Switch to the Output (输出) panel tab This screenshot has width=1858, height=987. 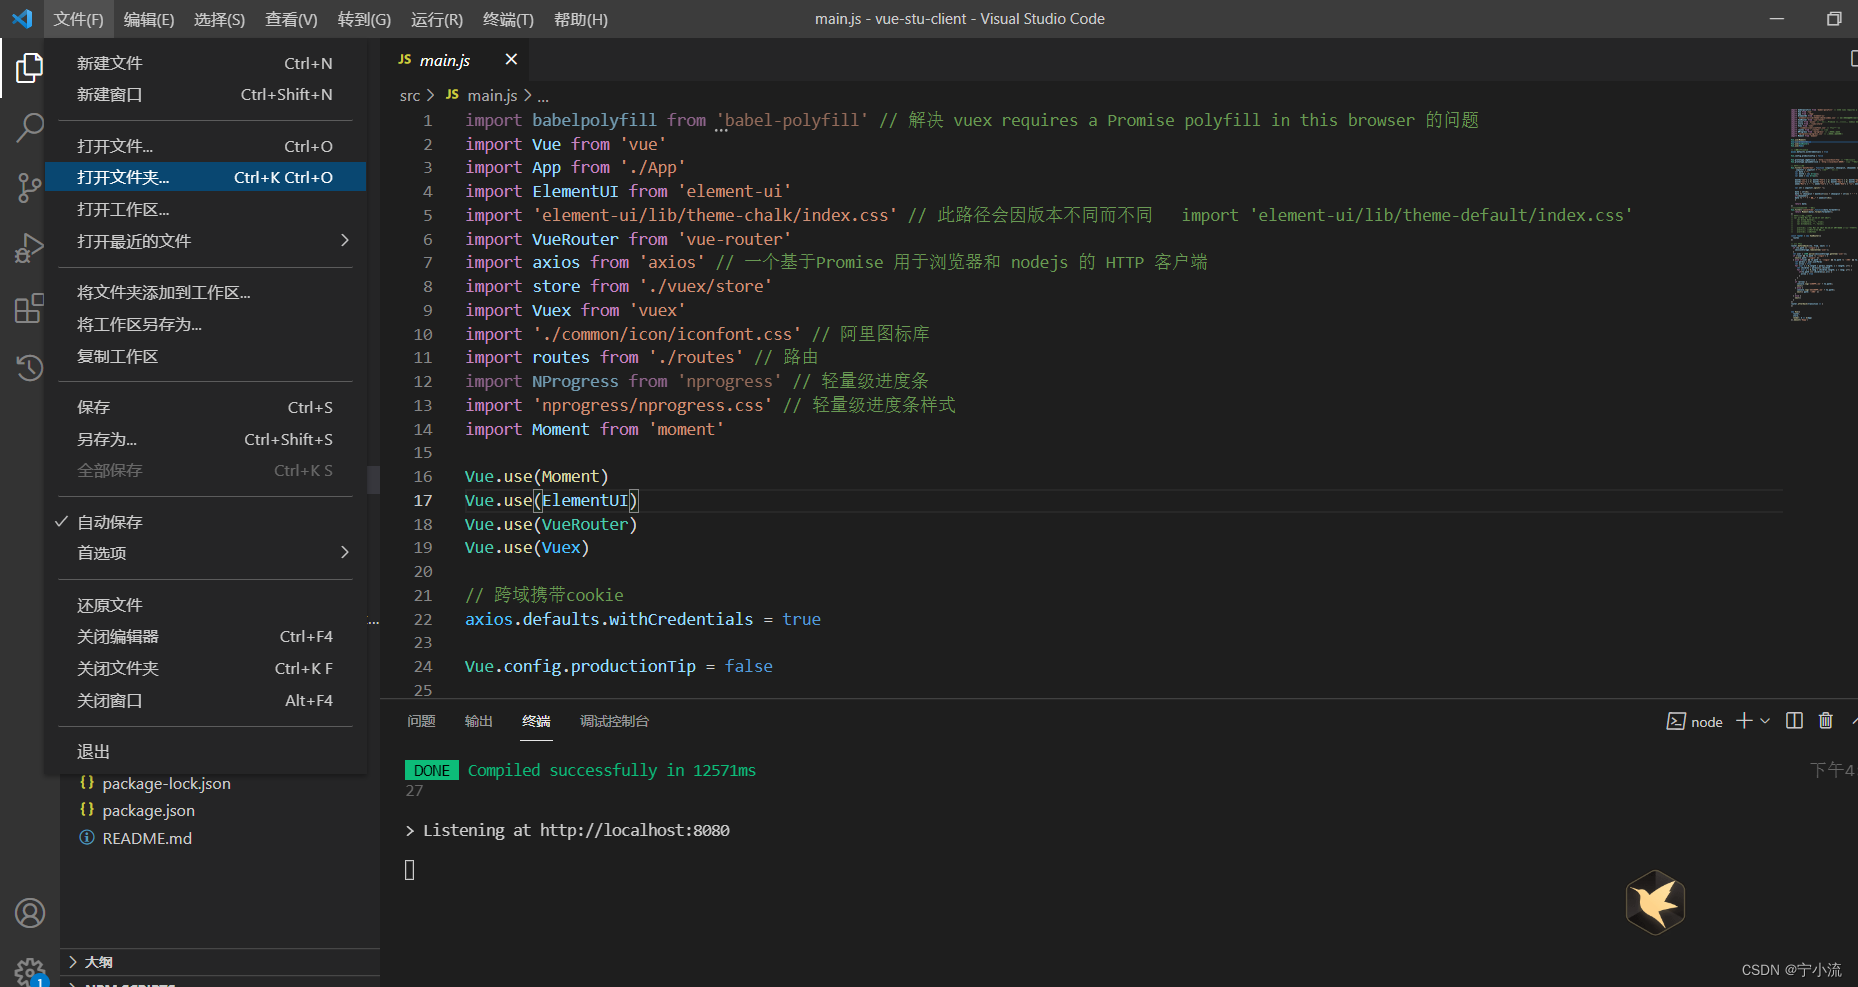(479, 721)
